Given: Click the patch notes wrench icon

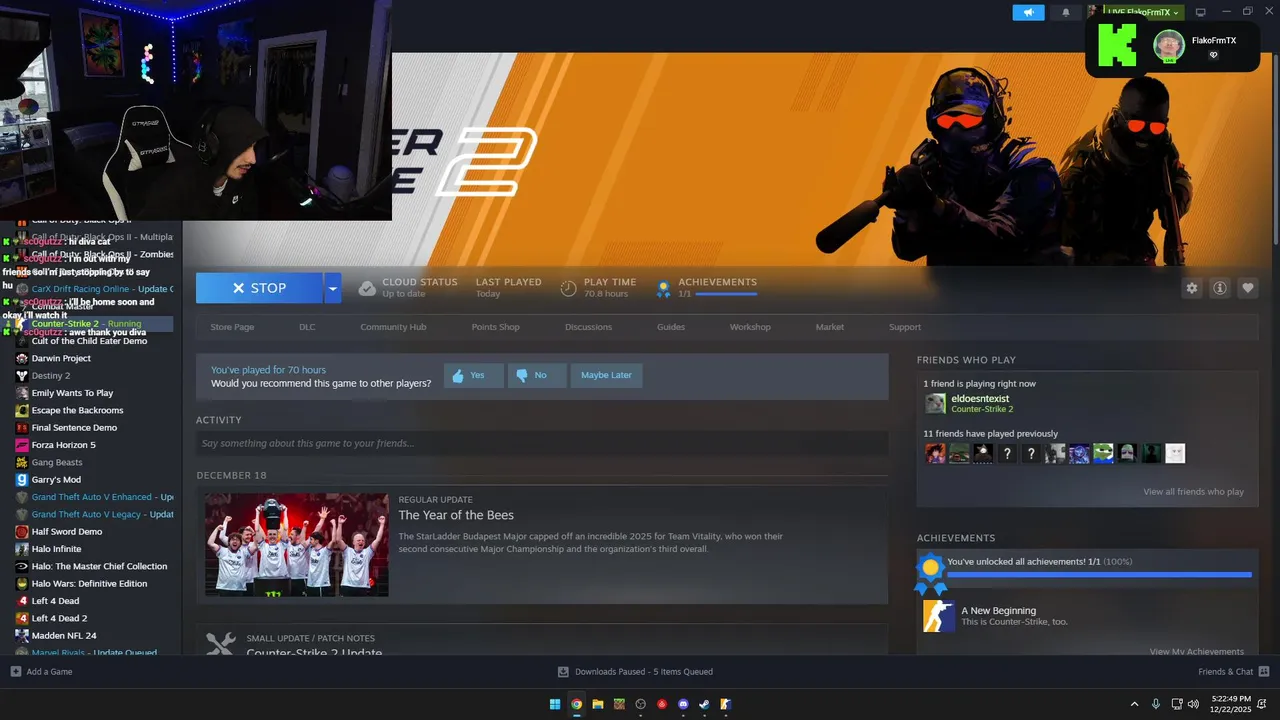Looking at the screenshot, I should point(221,644).
